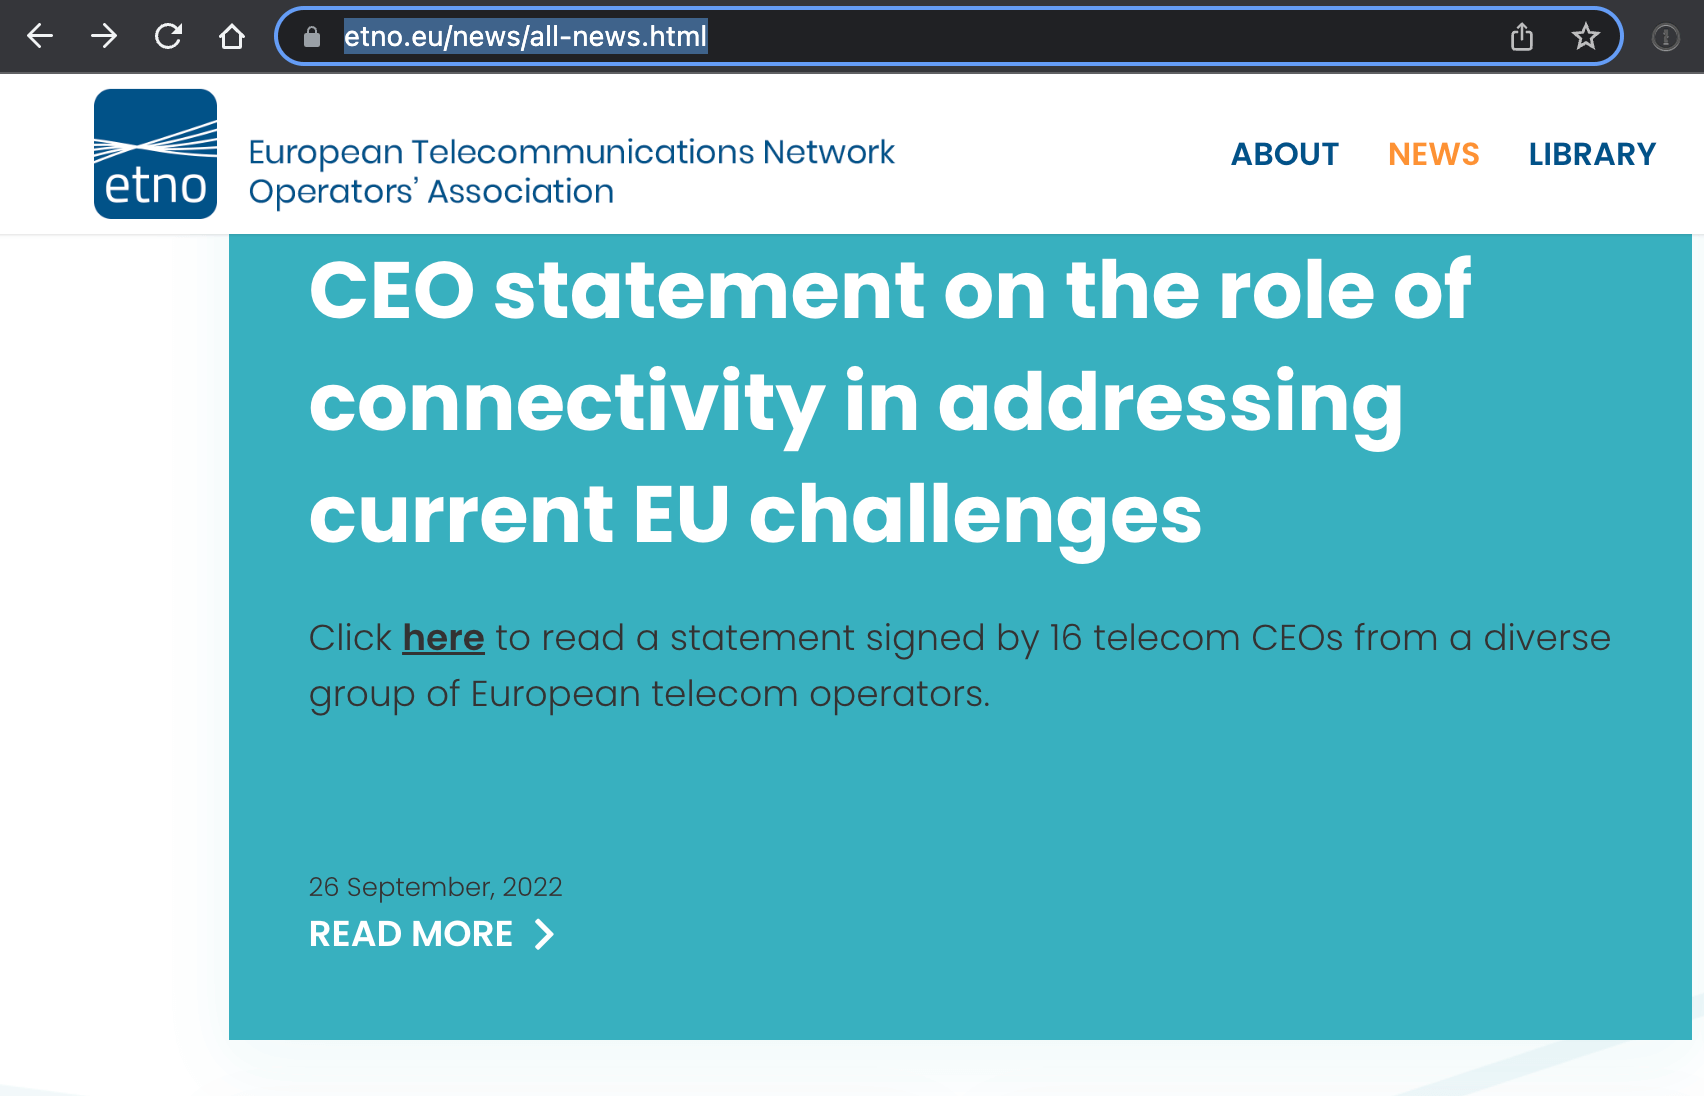Click the chevron next to READ MORE
This screenshot has width=1704, height=1096.
[x=545, y=934]
